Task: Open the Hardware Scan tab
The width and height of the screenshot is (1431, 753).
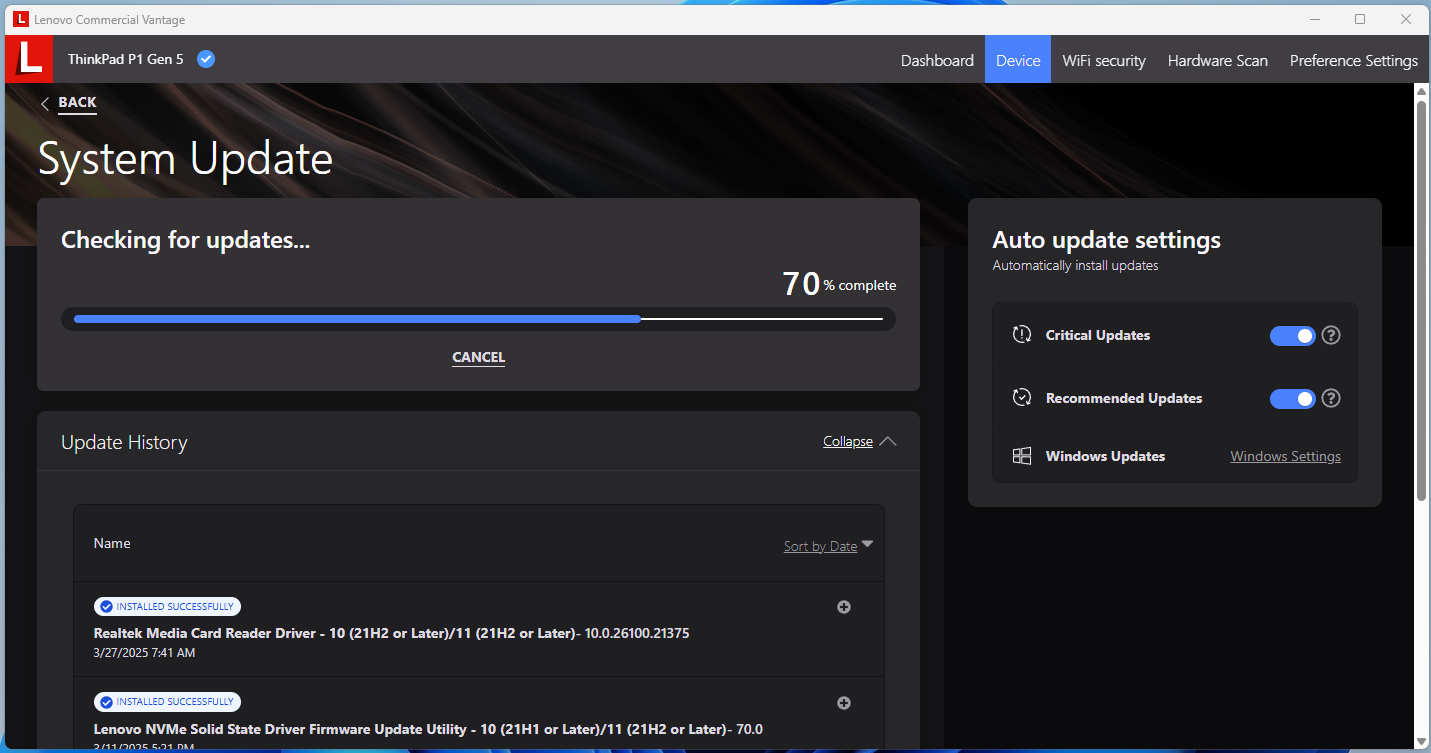Action: coord(1217,60)
